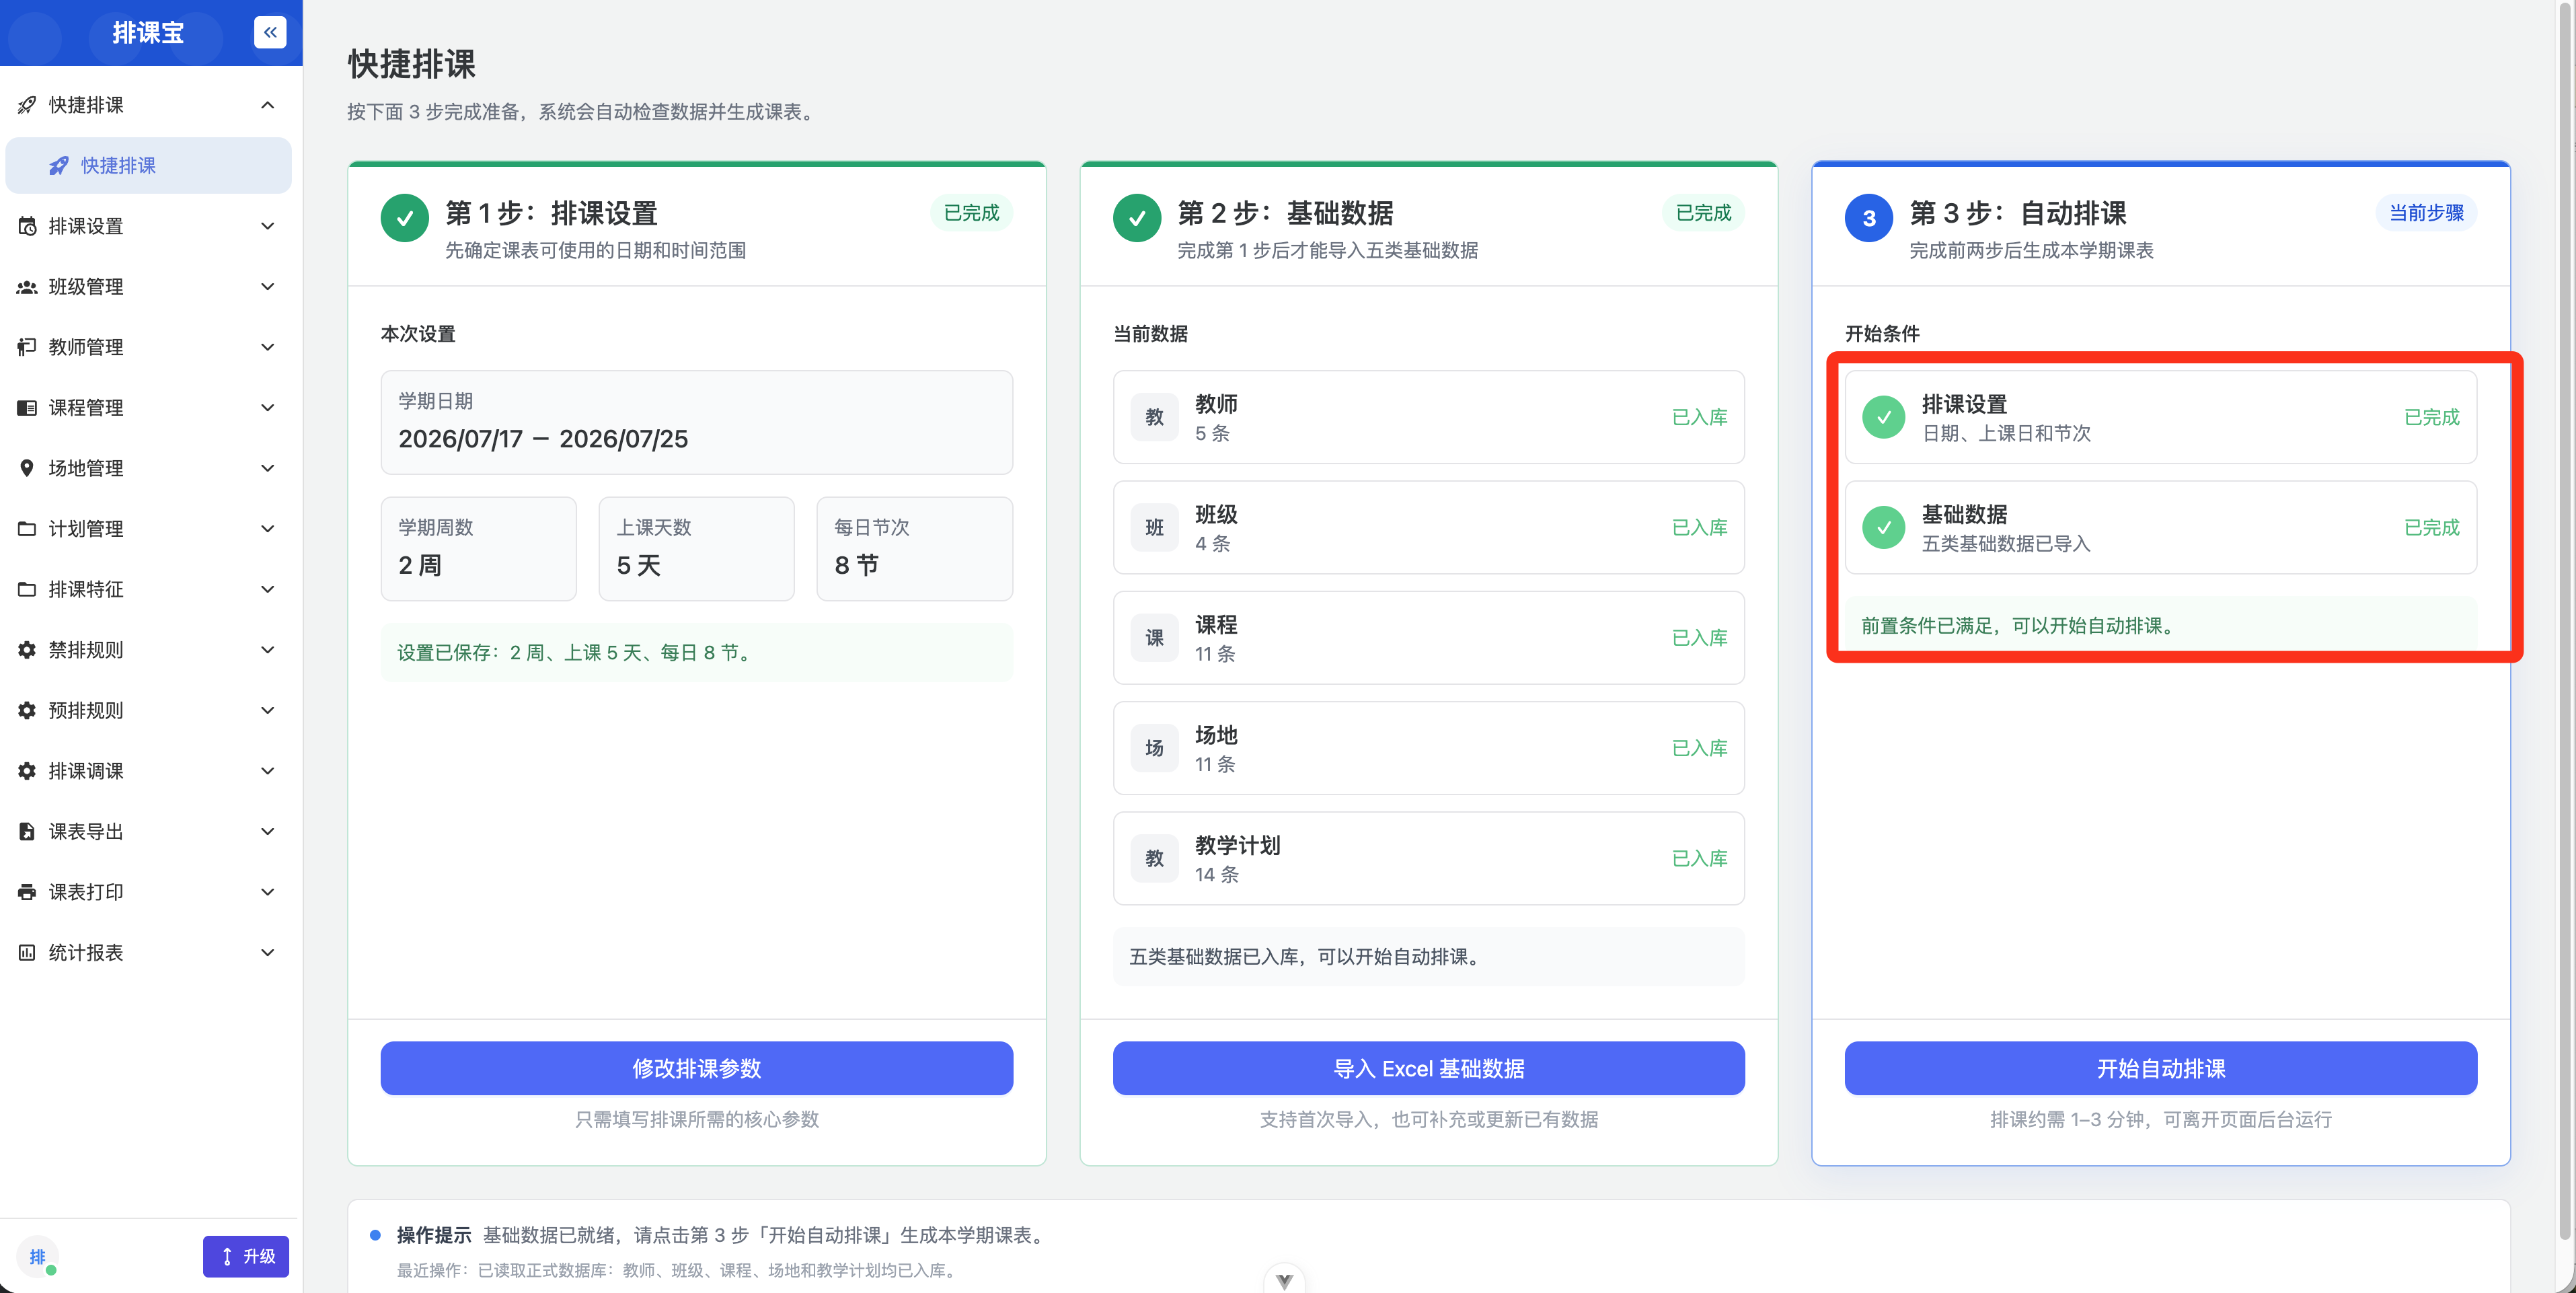Click the 开始自动排课 button

click(2161, 1068)
